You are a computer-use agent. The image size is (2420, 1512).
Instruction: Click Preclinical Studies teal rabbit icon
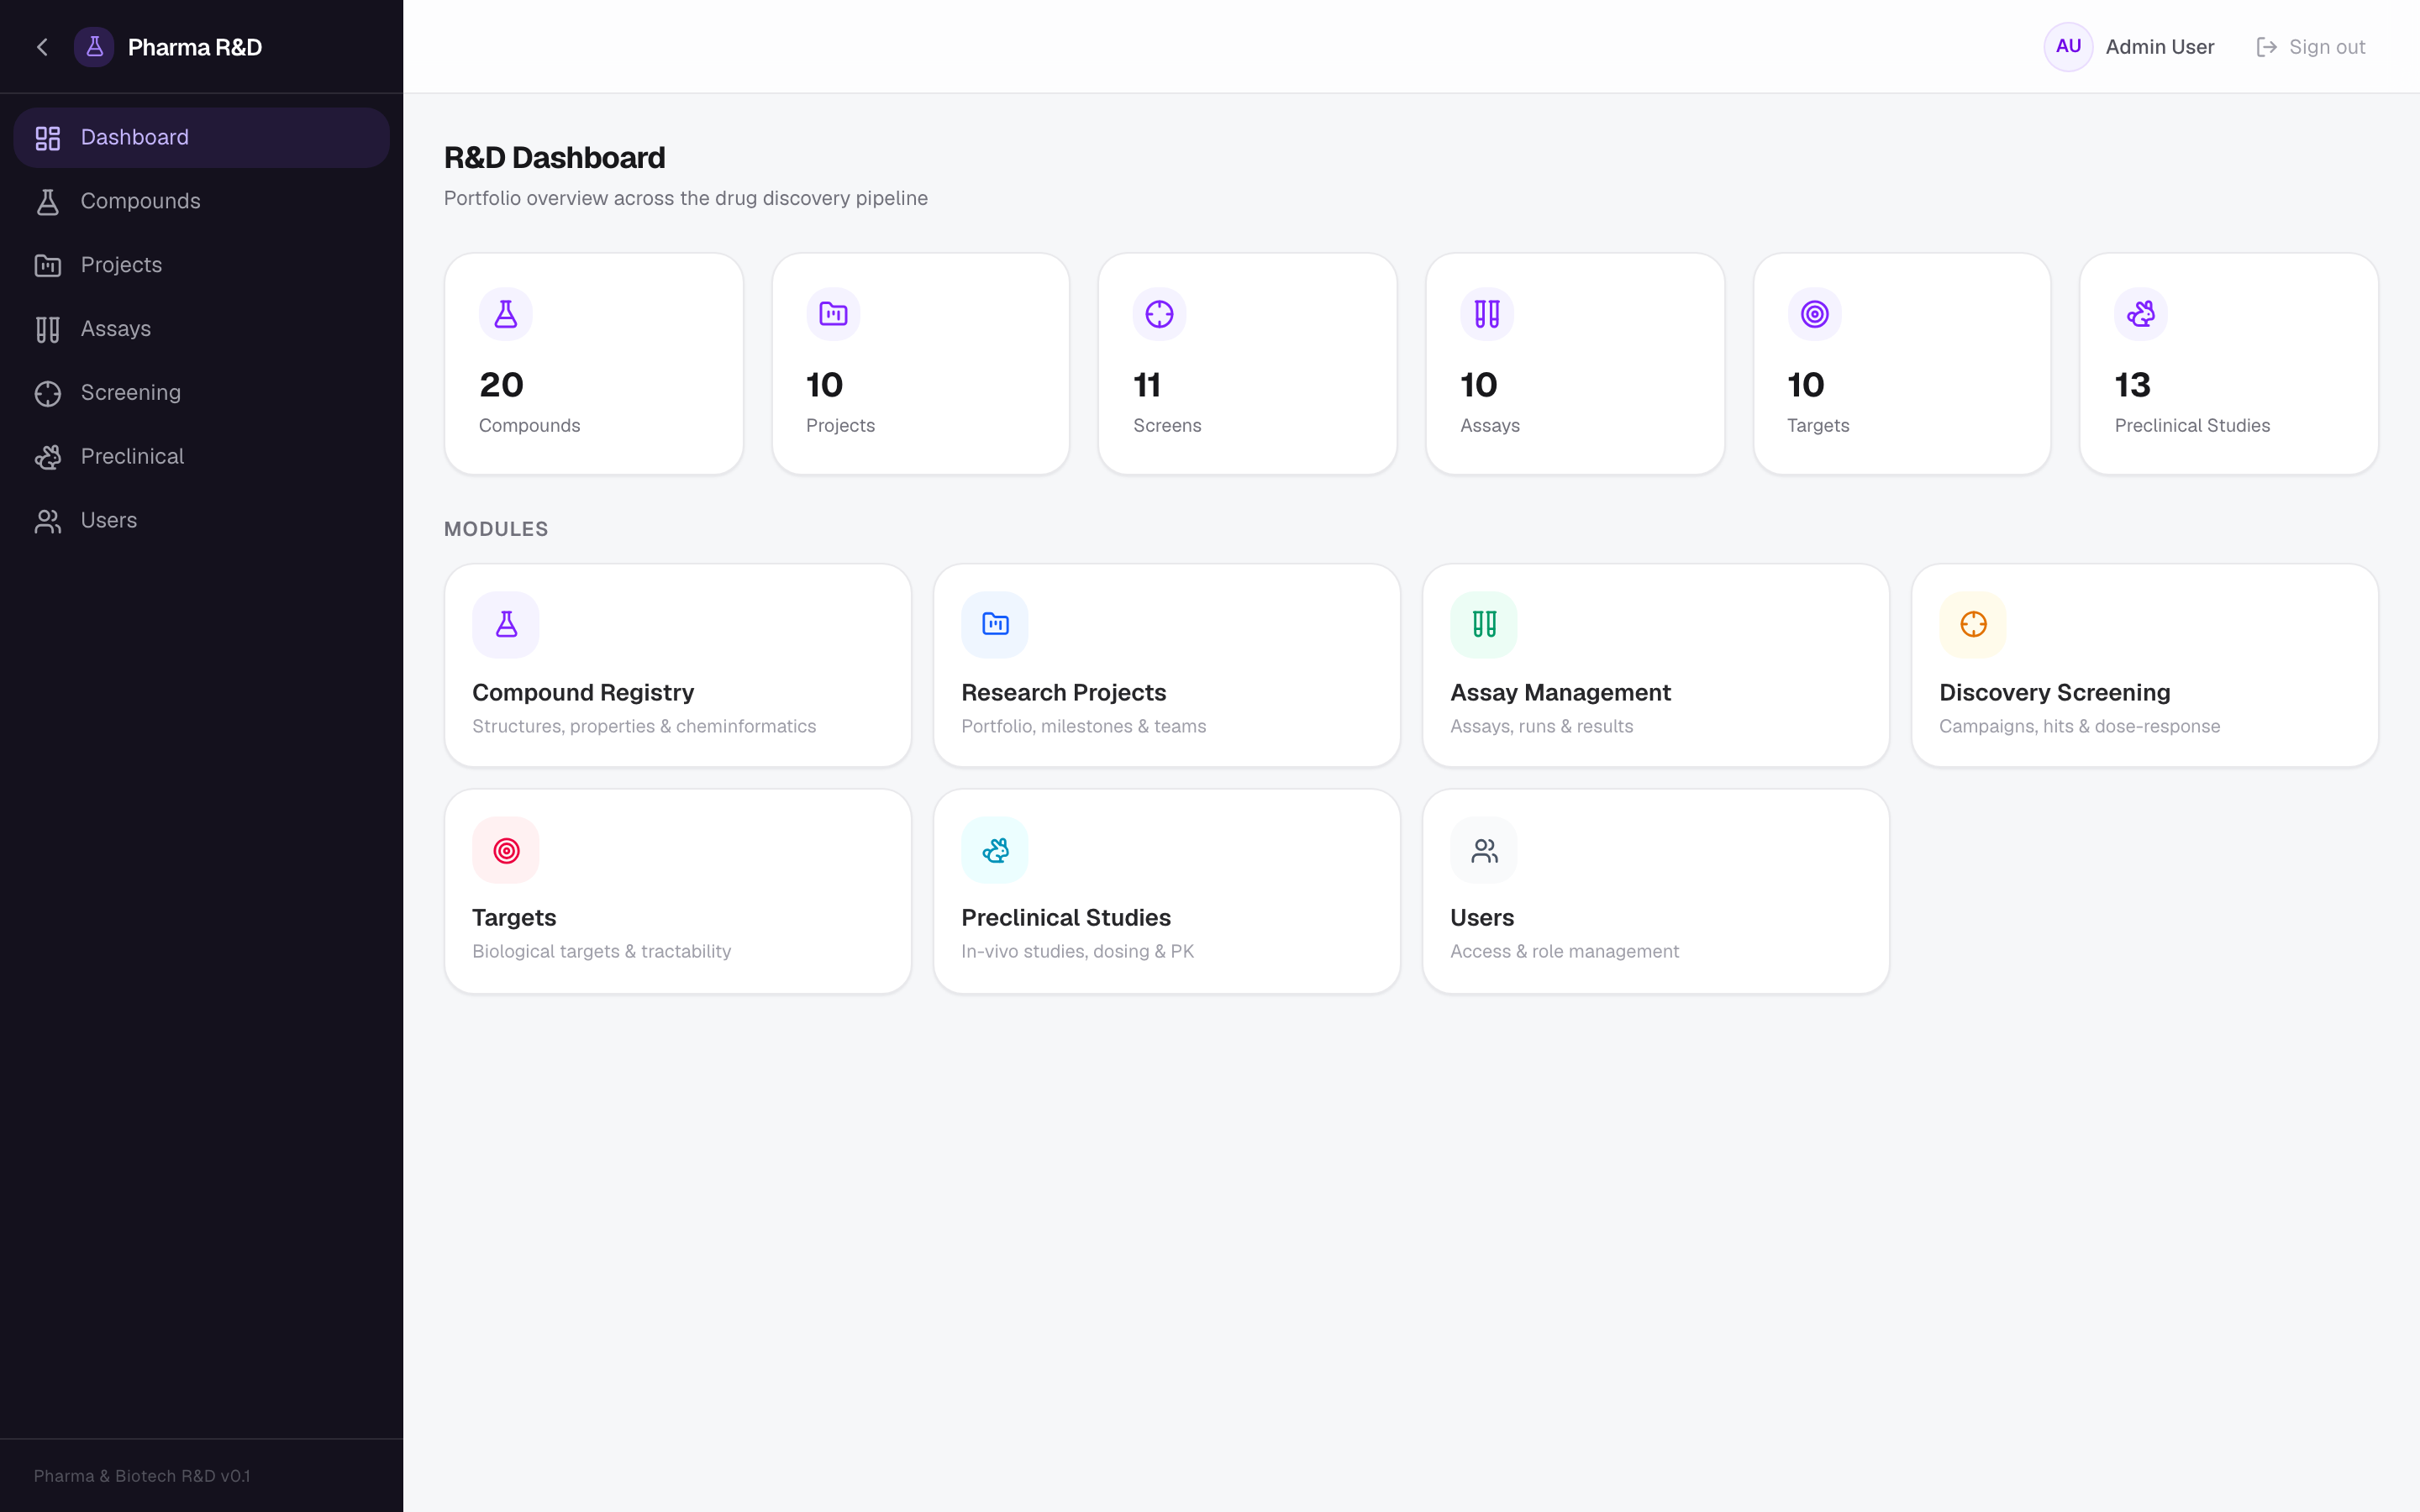995,851
